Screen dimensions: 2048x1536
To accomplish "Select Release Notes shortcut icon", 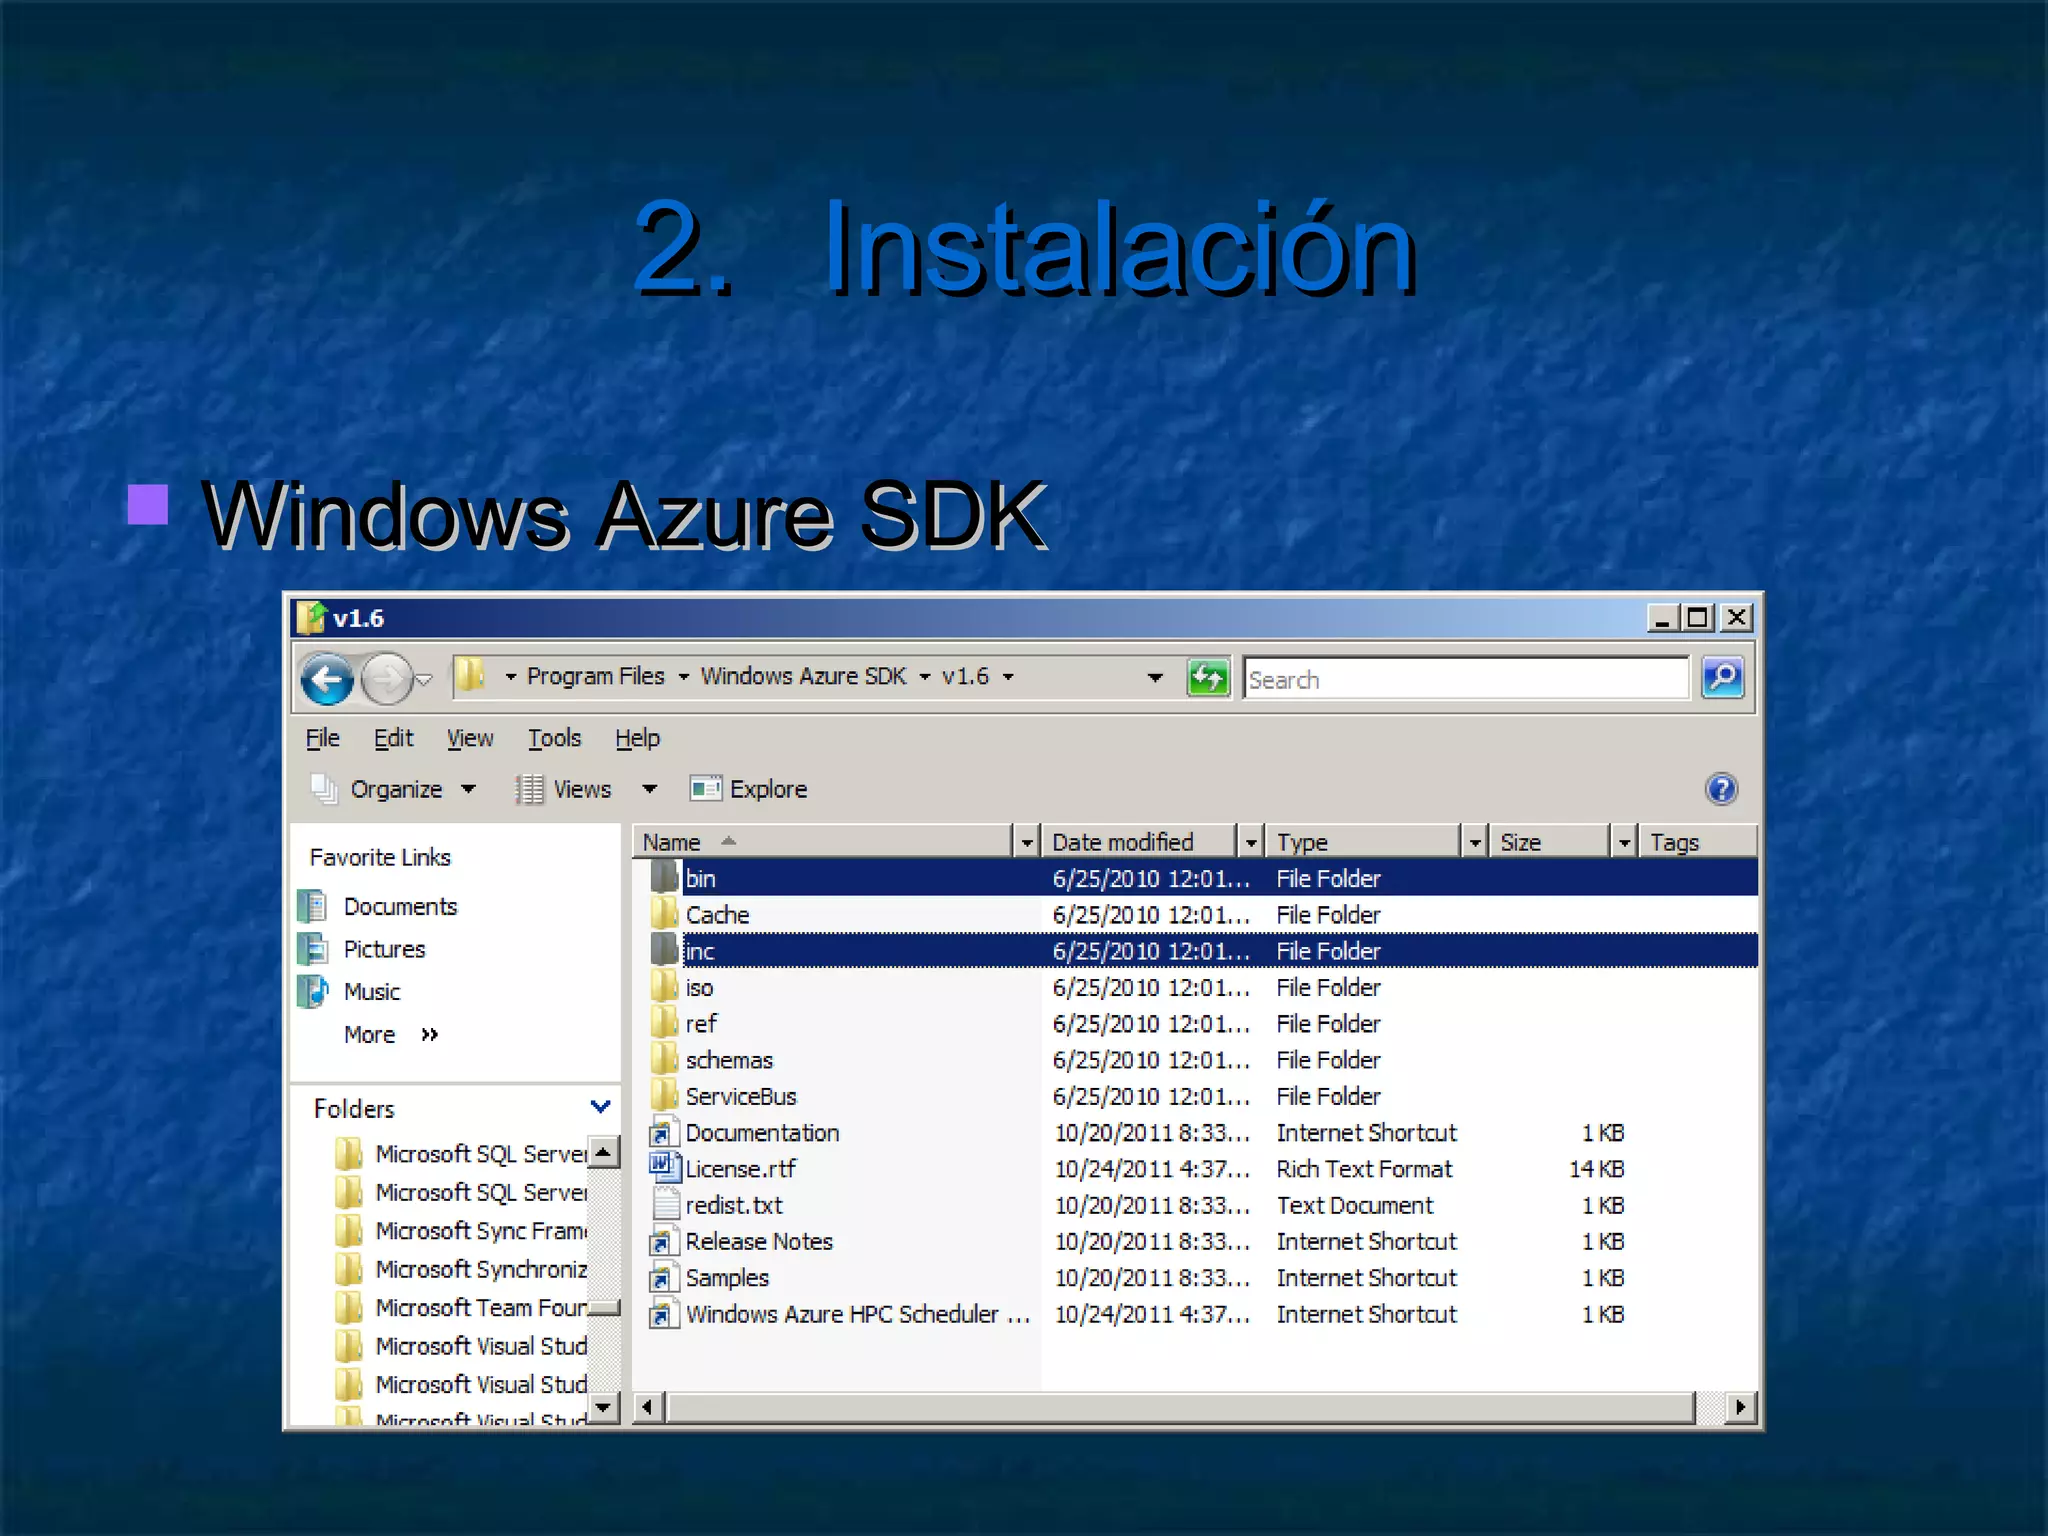I will click(664, 1241).
